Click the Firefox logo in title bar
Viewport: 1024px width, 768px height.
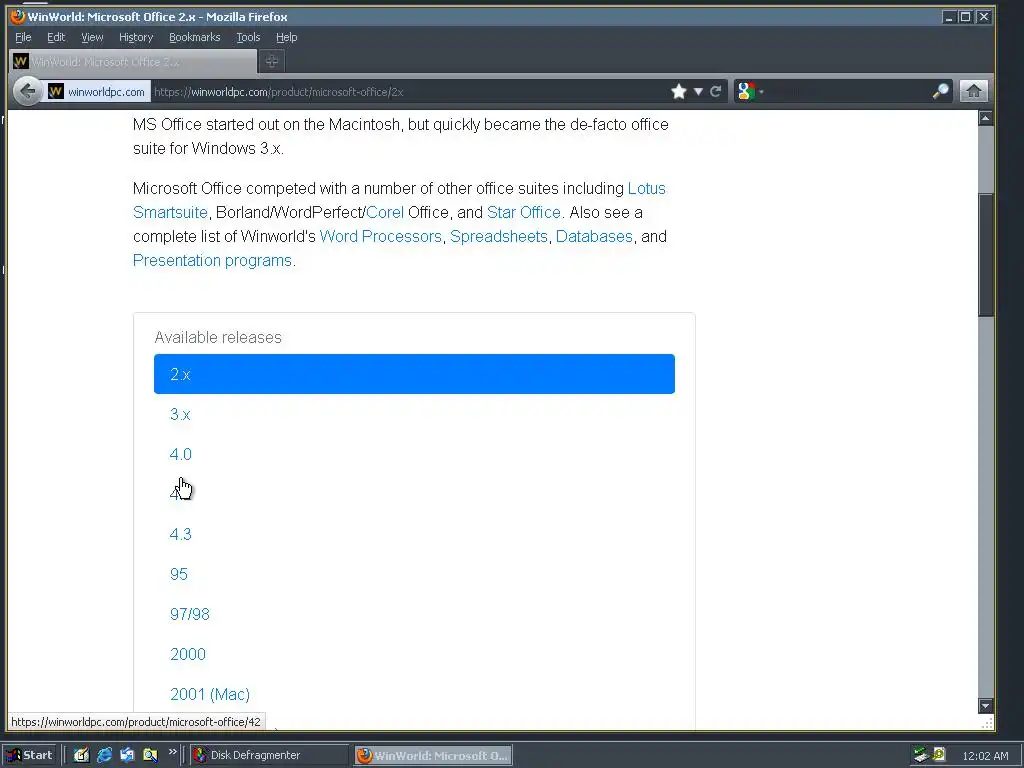[18, 16]
